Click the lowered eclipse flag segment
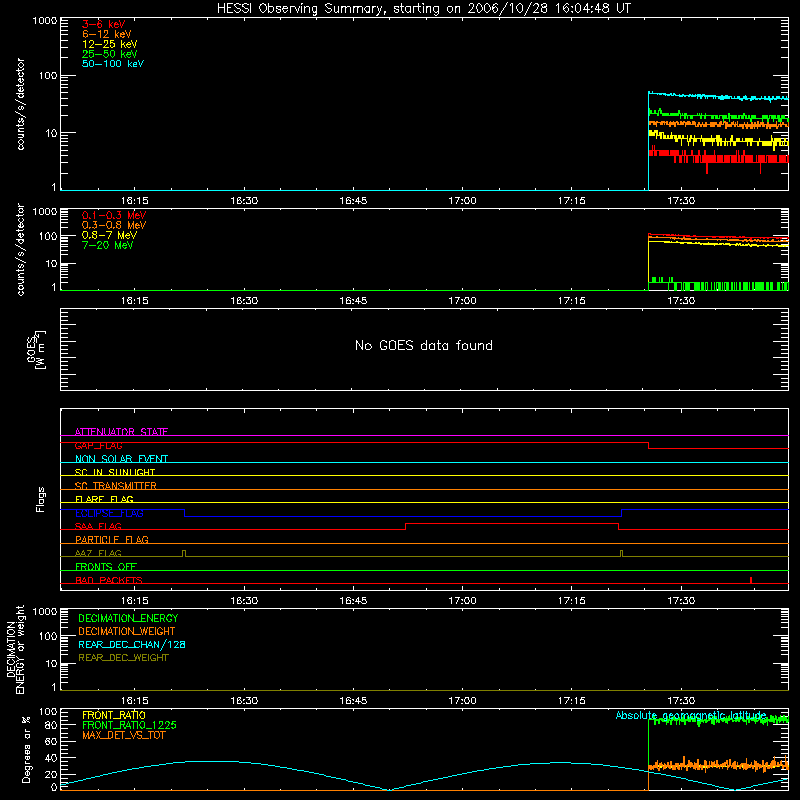Viewport: 800px width, 800px height. [403, 516]
